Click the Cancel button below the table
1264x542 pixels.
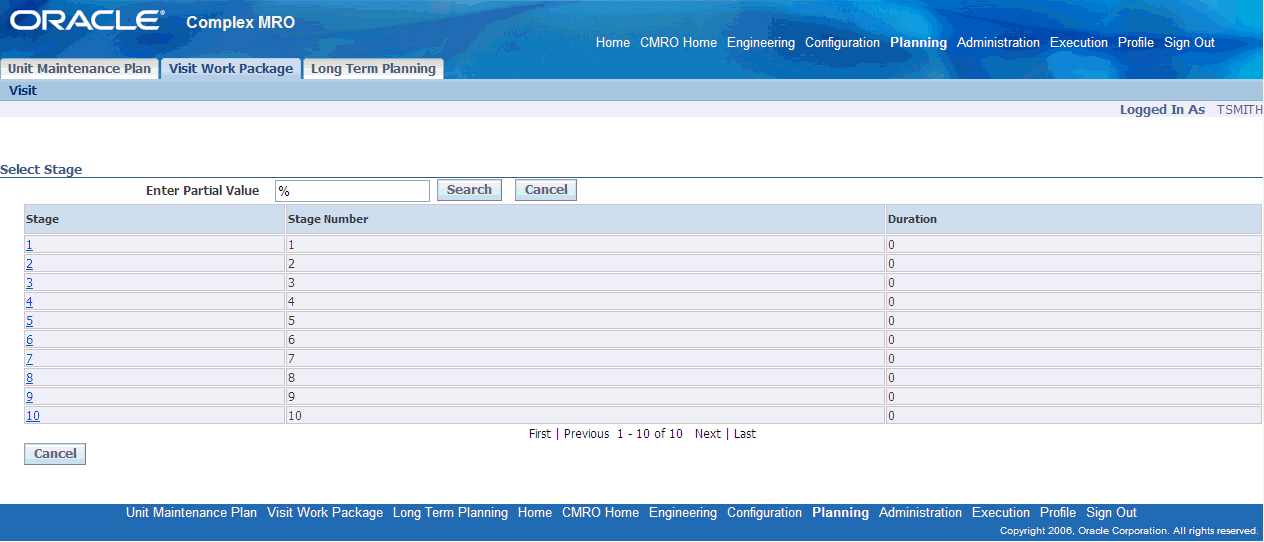click(x=55, y=454)
